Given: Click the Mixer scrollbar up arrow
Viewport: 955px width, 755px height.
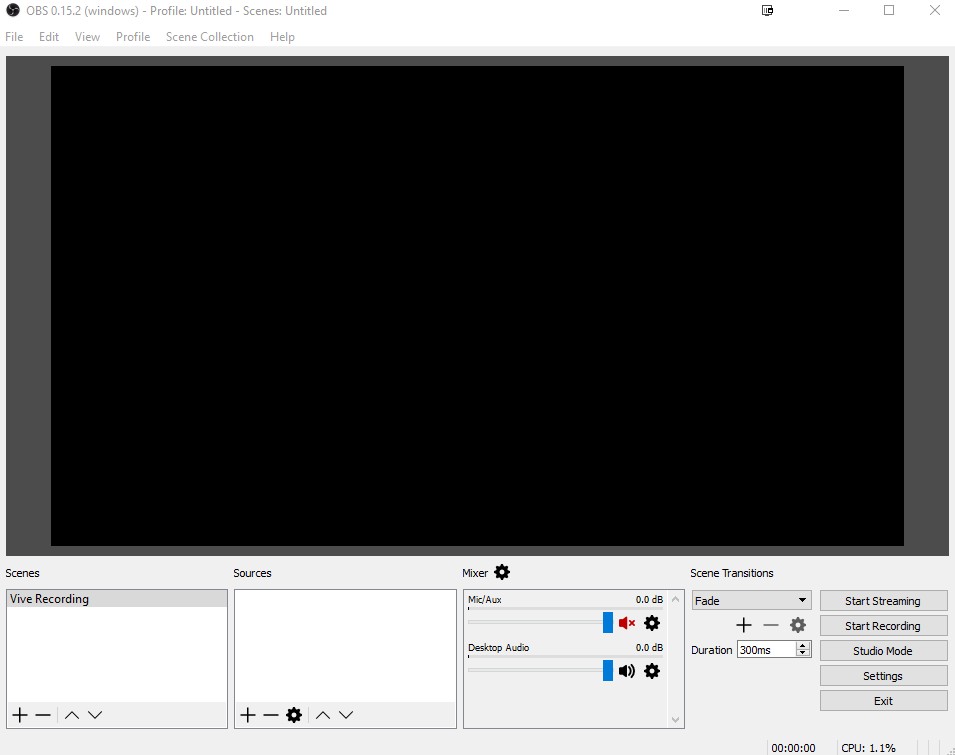Looking at the screenshot, I should pos(675,599).
